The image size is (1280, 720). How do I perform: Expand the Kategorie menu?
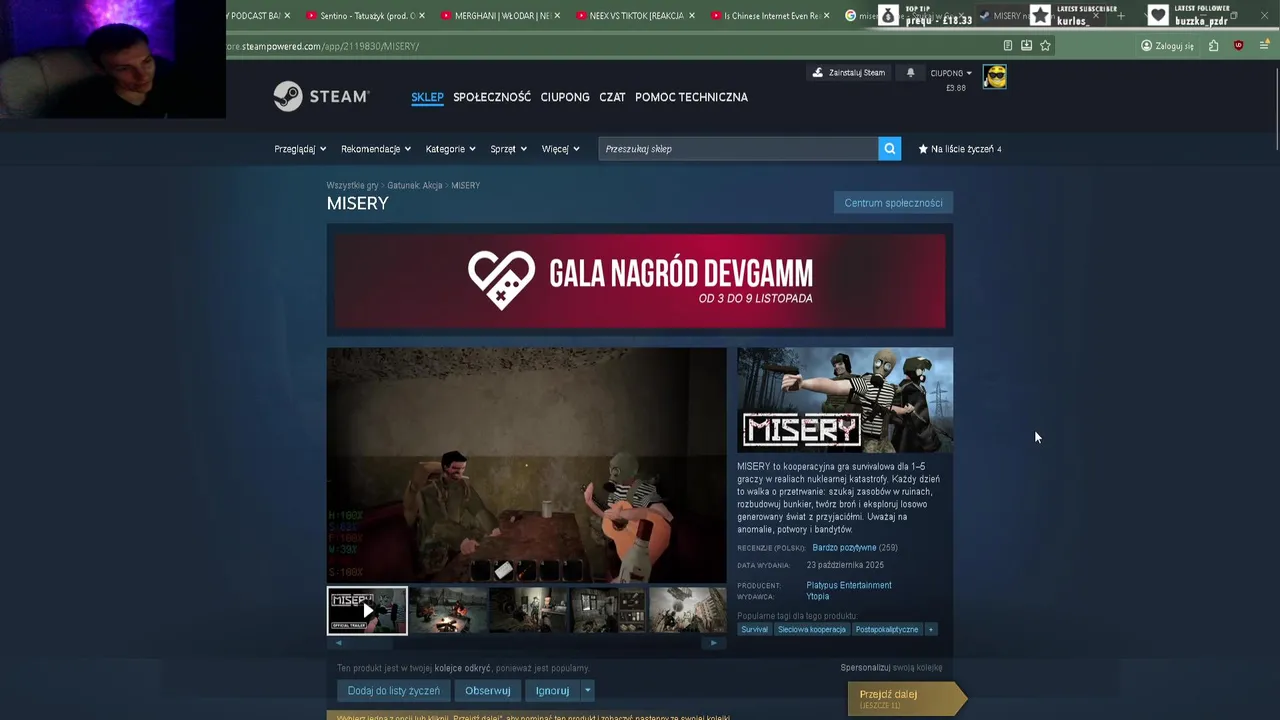click(x=450, y=149)
